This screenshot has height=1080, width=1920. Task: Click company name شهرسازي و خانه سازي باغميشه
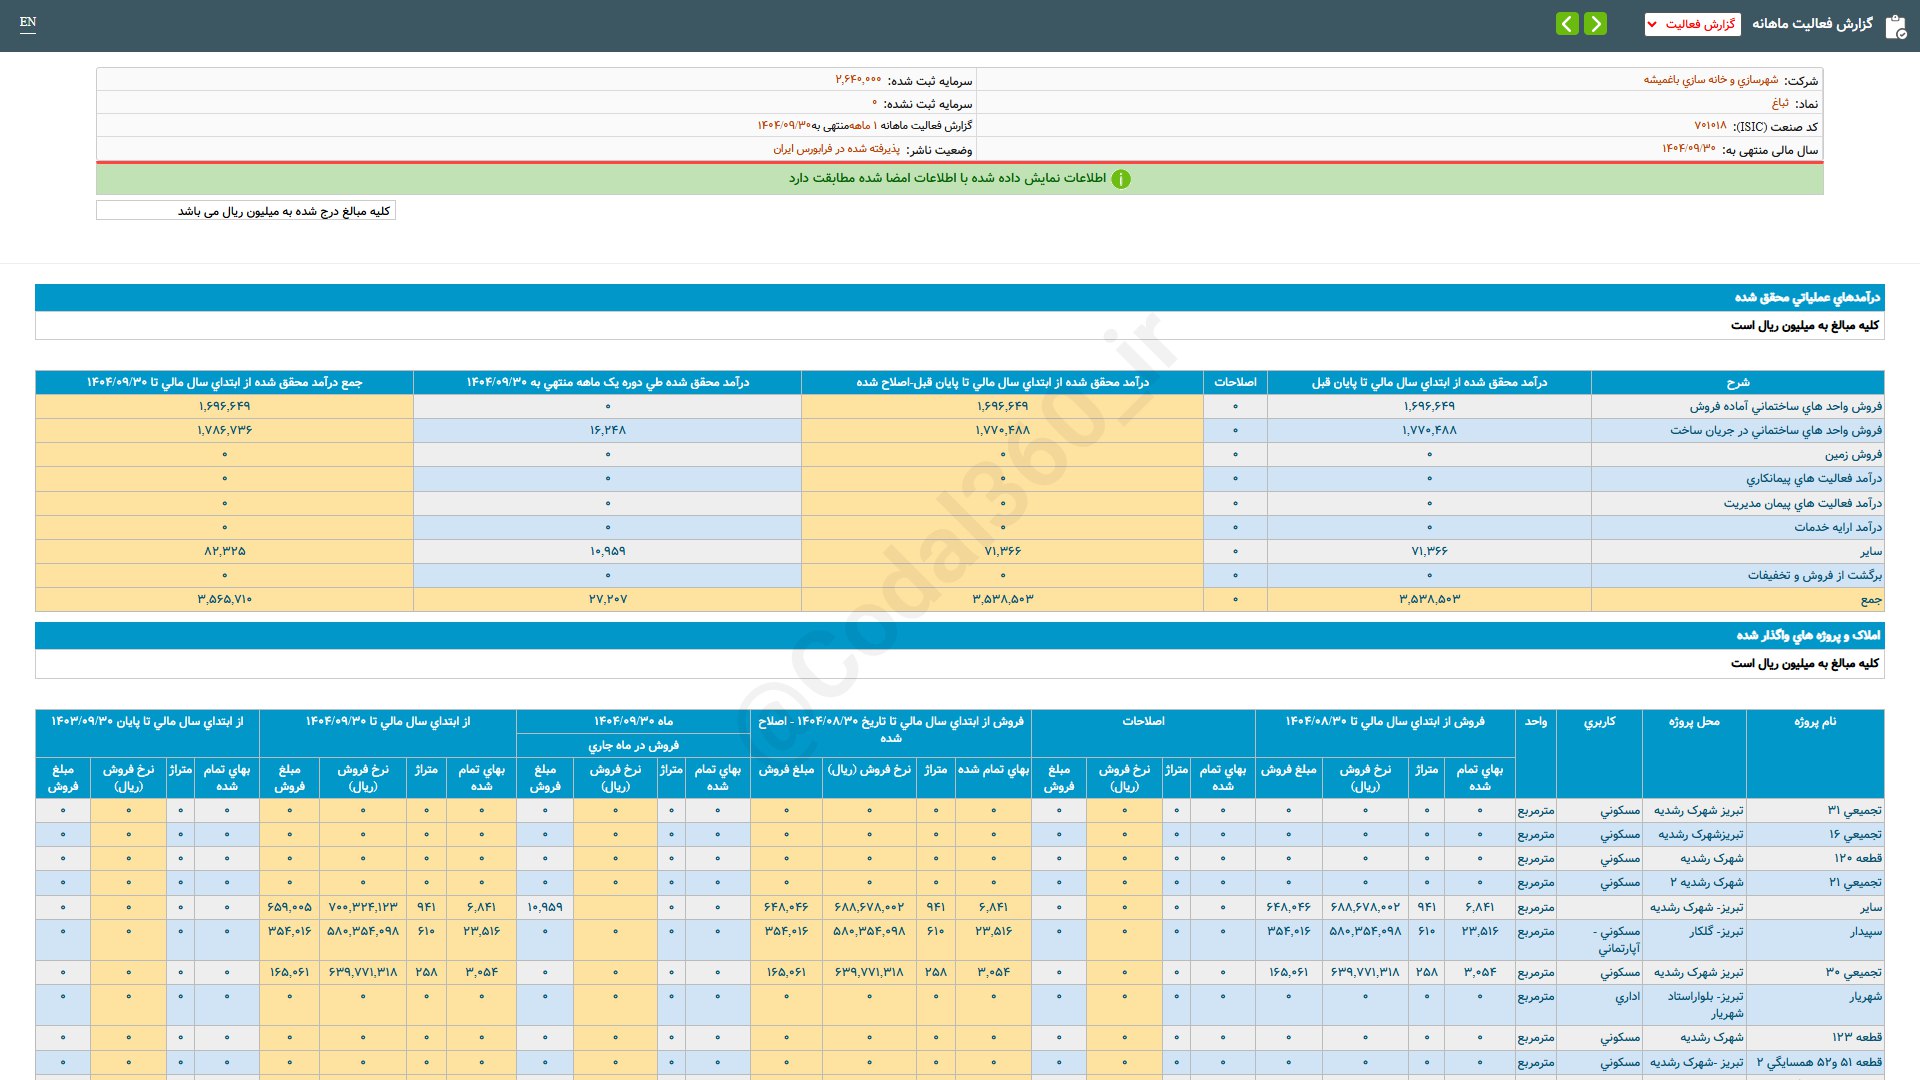coord(1710,80)
